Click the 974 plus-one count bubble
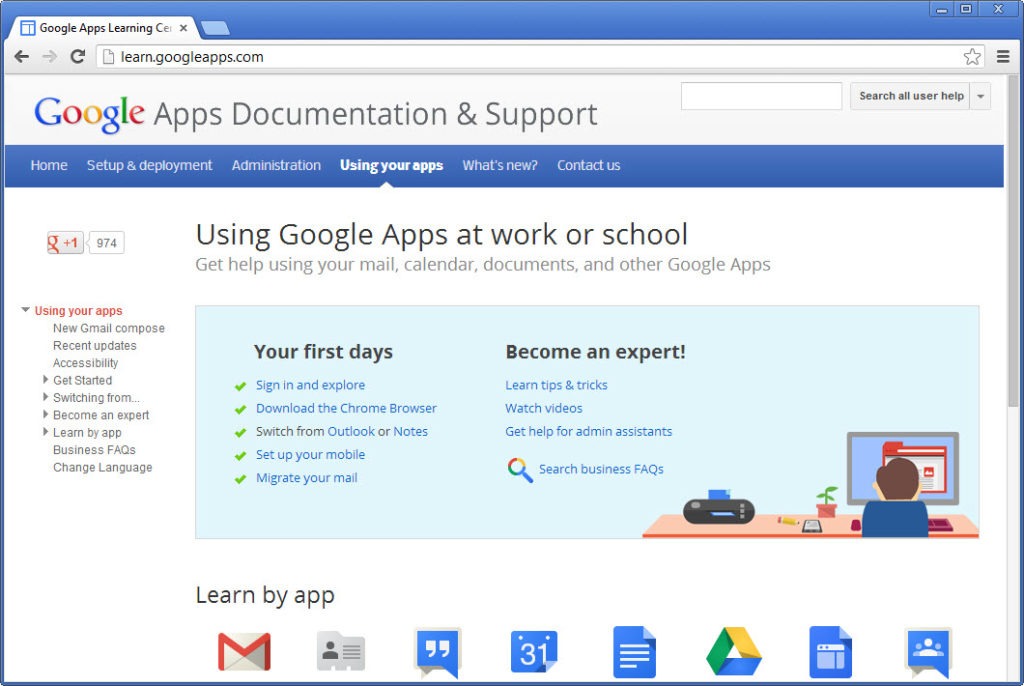This screenshot has height=686, width=1024. point(106,243)
